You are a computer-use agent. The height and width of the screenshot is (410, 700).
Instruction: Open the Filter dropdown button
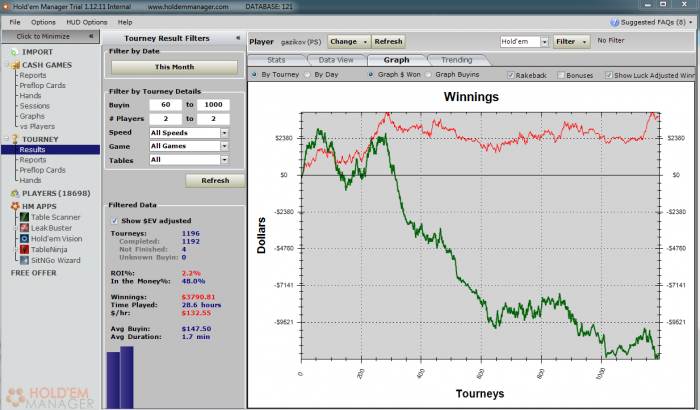(x=571, y=42)
